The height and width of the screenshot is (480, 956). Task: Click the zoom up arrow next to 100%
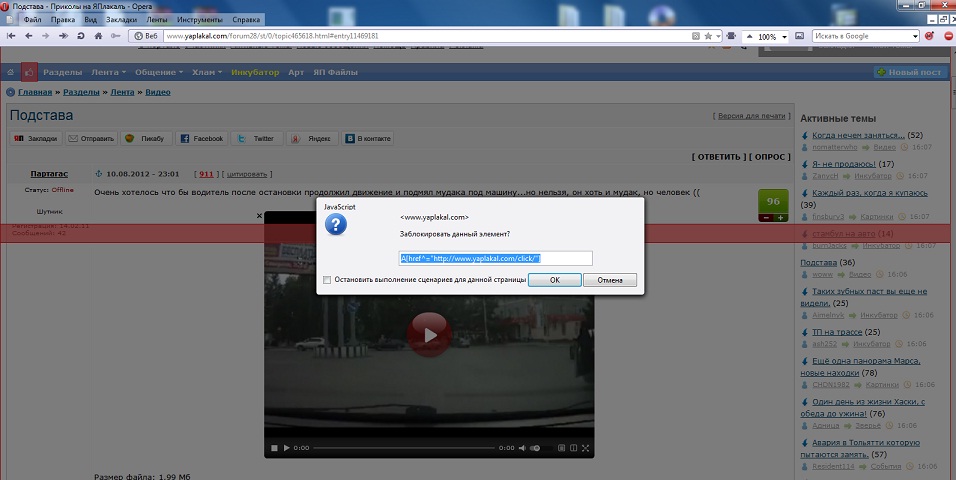click(749, 36)
